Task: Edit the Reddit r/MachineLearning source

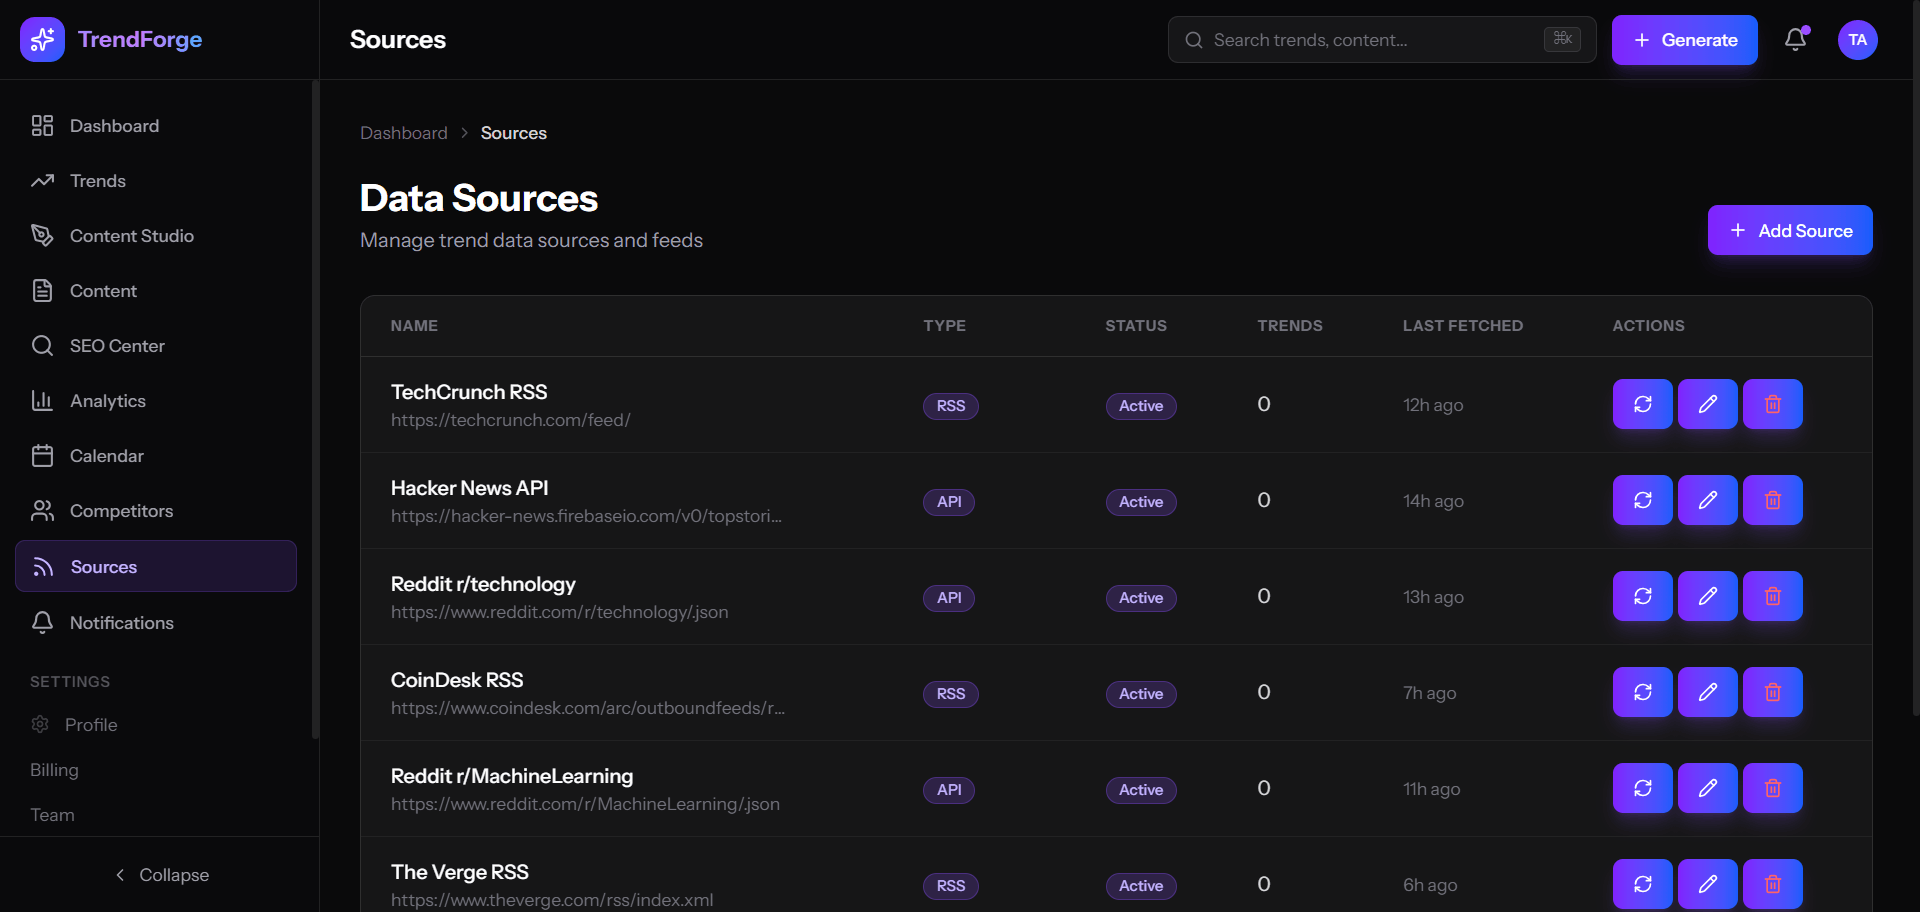Action: tap(1708, 788)
